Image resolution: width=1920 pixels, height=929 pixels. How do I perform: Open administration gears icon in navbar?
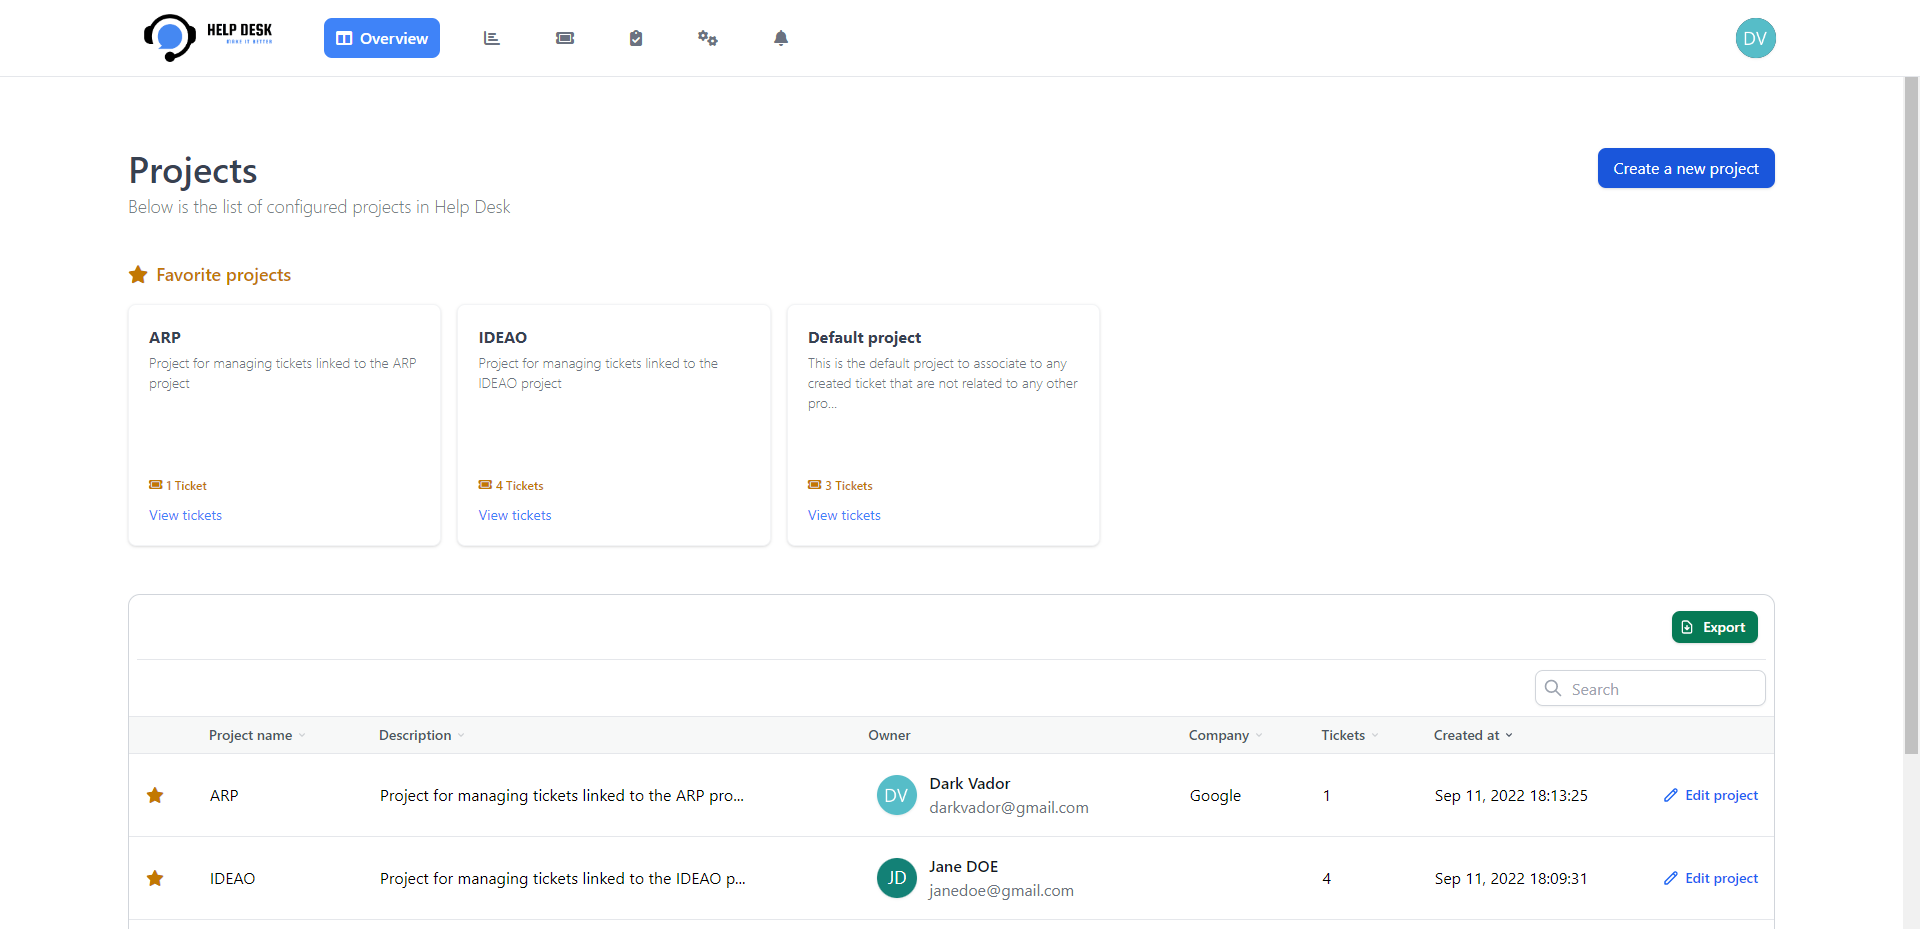[708, 38]
